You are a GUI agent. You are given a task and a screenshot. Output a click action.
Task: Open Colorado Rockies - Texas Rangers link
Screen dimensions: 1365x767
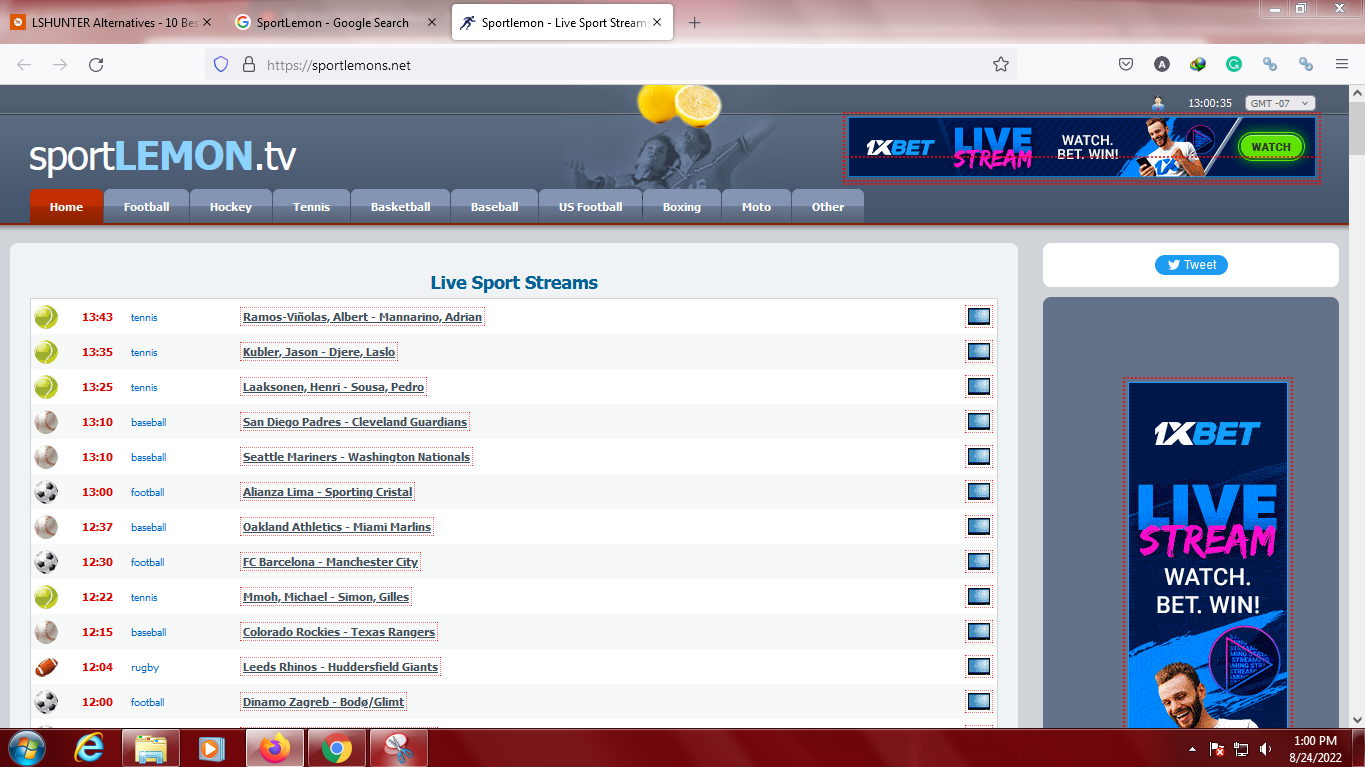(339, 632)
